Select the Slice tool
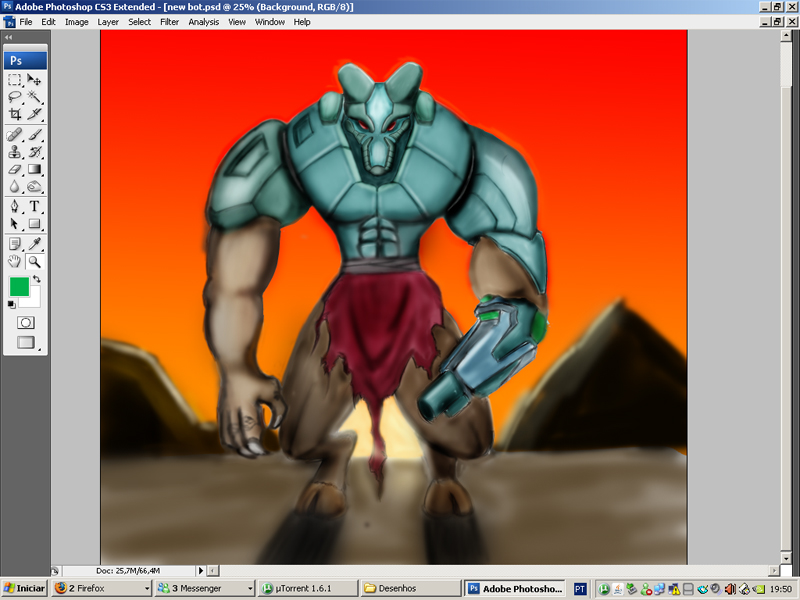This screenshot has width=800, height=600. 34,114
